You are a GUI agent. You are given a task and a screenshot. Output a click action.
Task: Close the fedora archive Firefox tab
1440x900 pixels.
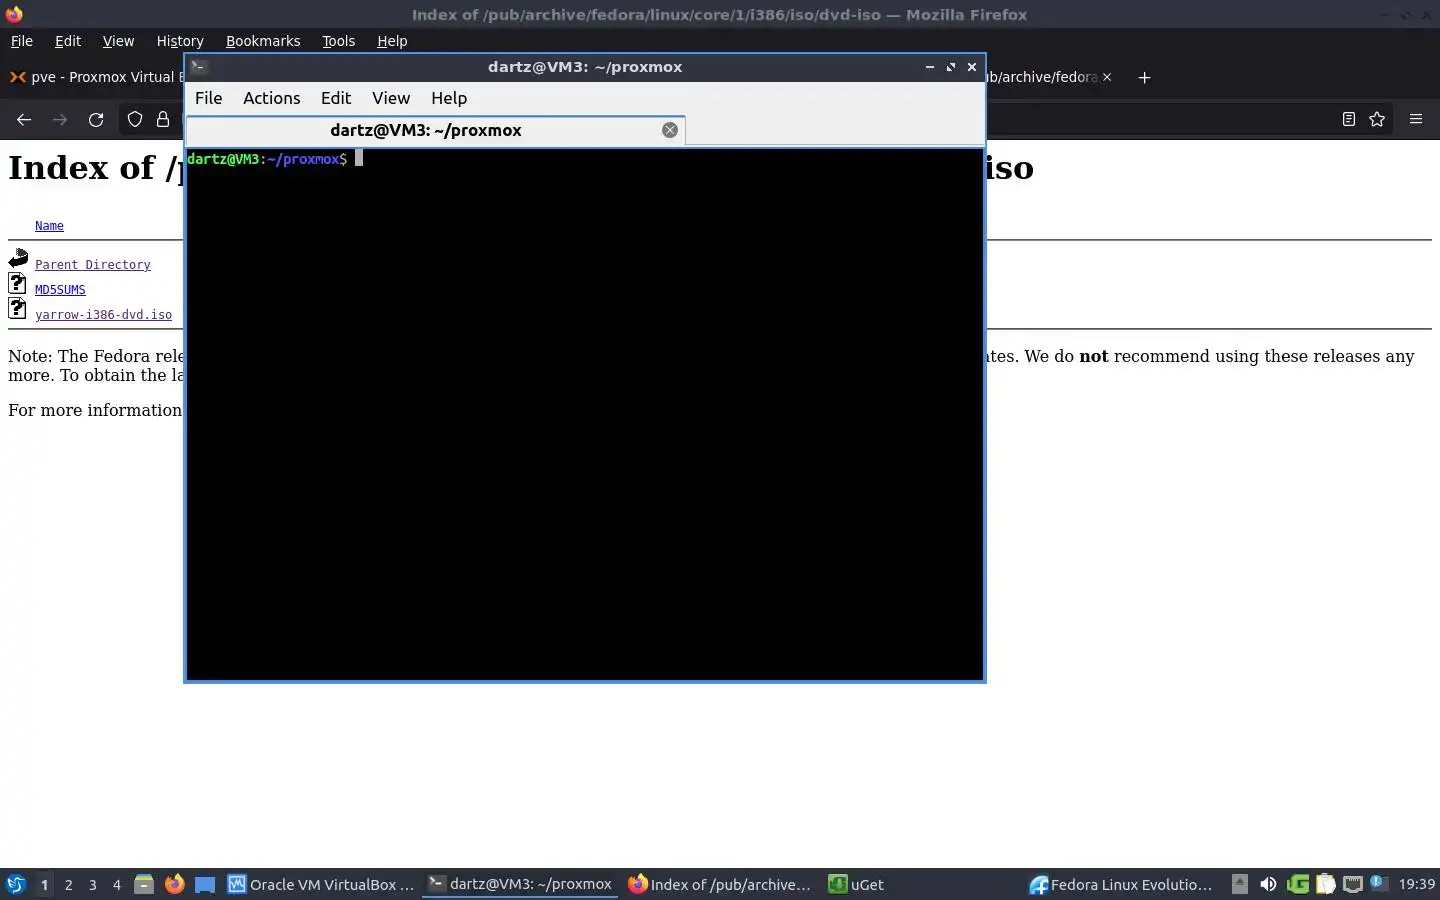coord(1107,77)
